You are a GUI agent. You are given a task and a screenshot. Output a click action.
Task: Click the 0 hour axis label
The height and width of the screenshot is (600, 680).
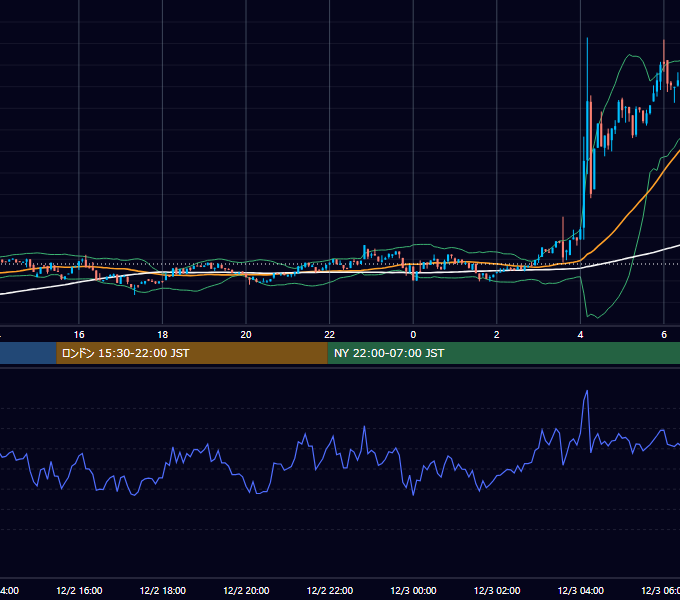click(x=413, y=335)
